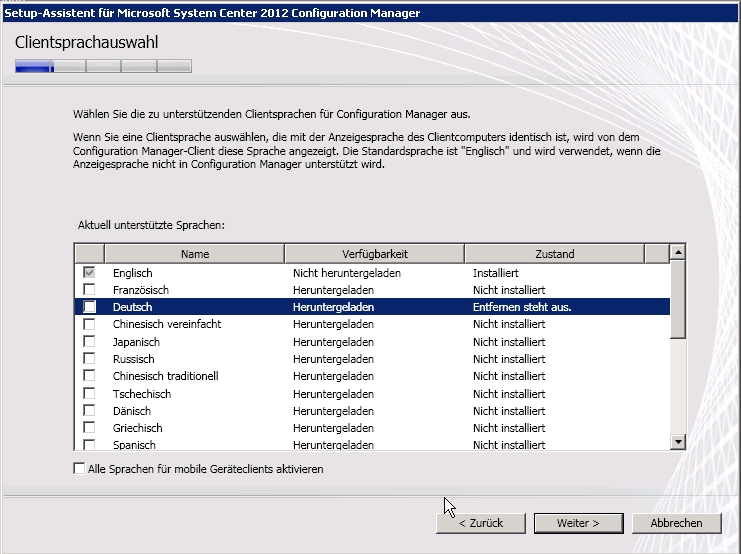Select the Japanisch checkbox
Image resolution: width=741 pixels, height=554 pixels.
click(90, 342)
